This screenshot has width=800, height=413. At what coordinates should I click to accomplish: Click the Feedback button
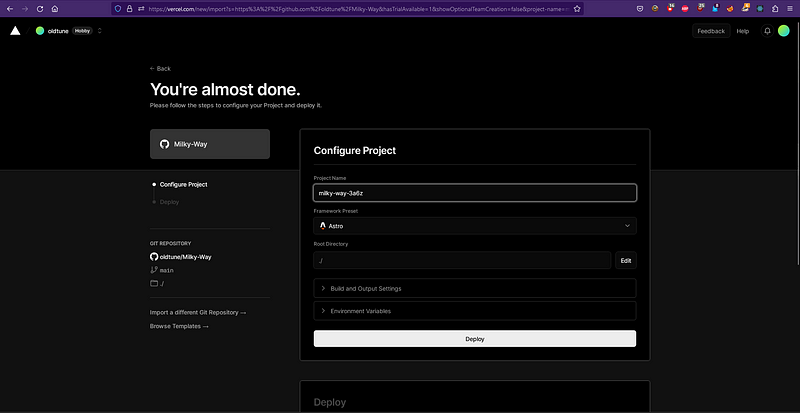point(711,31)
